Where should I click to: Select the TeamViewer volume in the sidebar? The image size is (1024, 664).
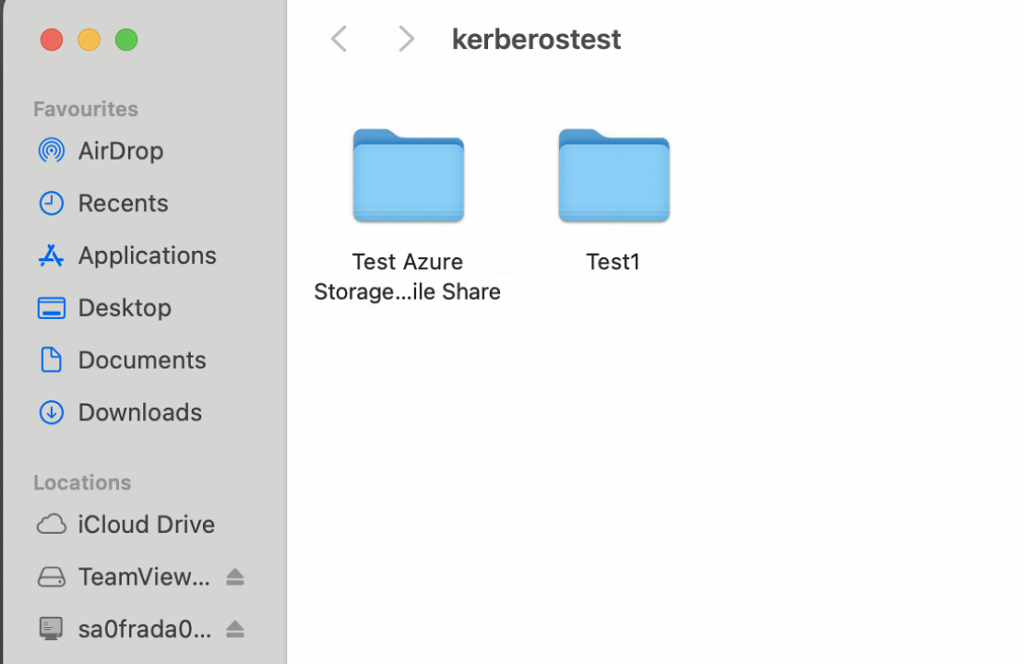(143, 577)
